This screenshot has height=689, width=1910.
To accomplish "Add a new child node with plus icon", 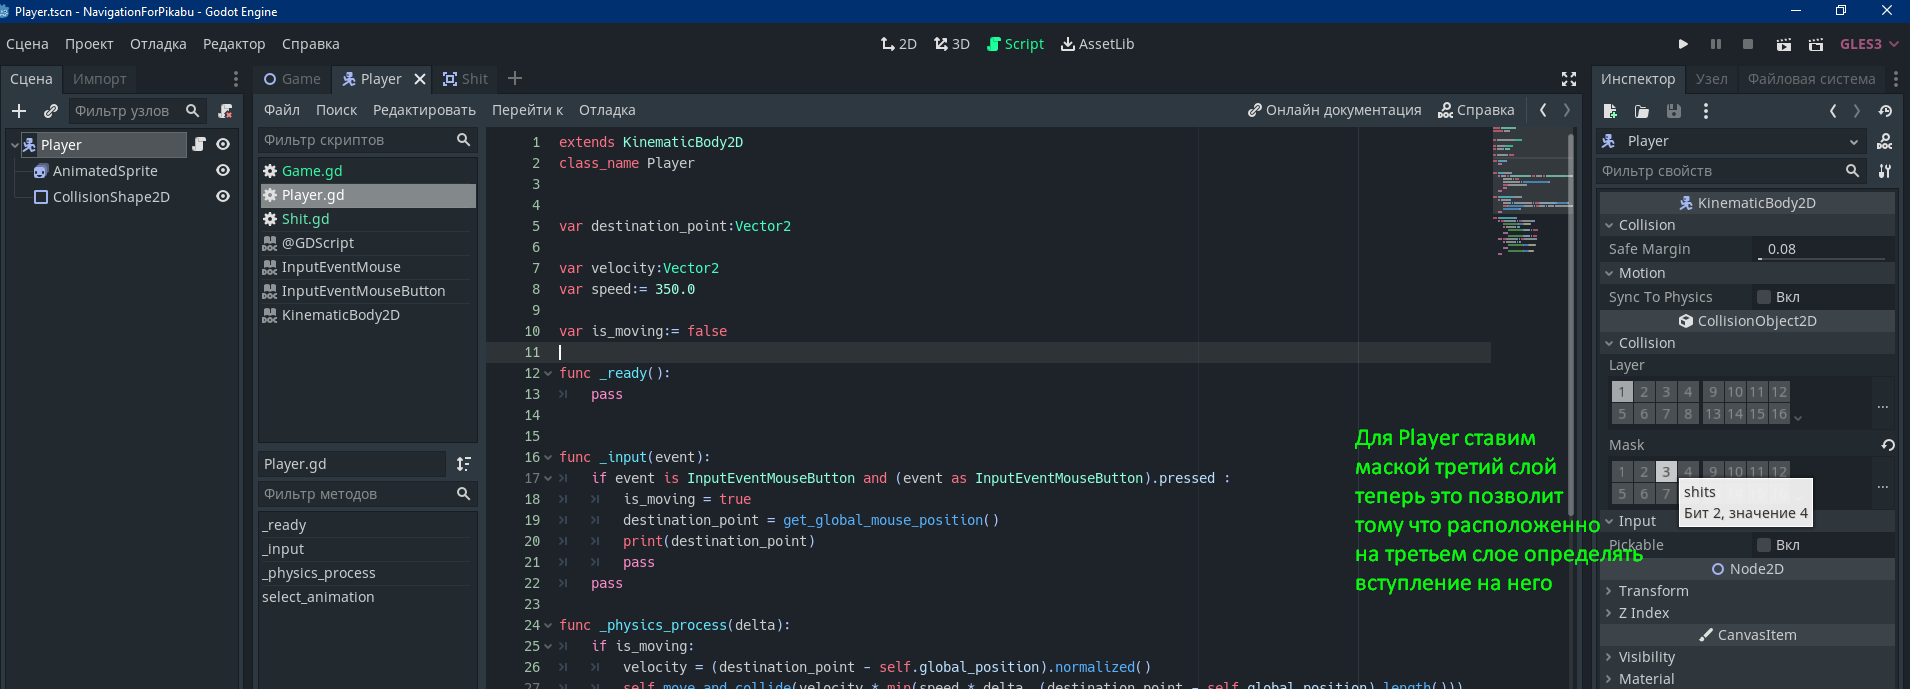I will pos(19,111).
